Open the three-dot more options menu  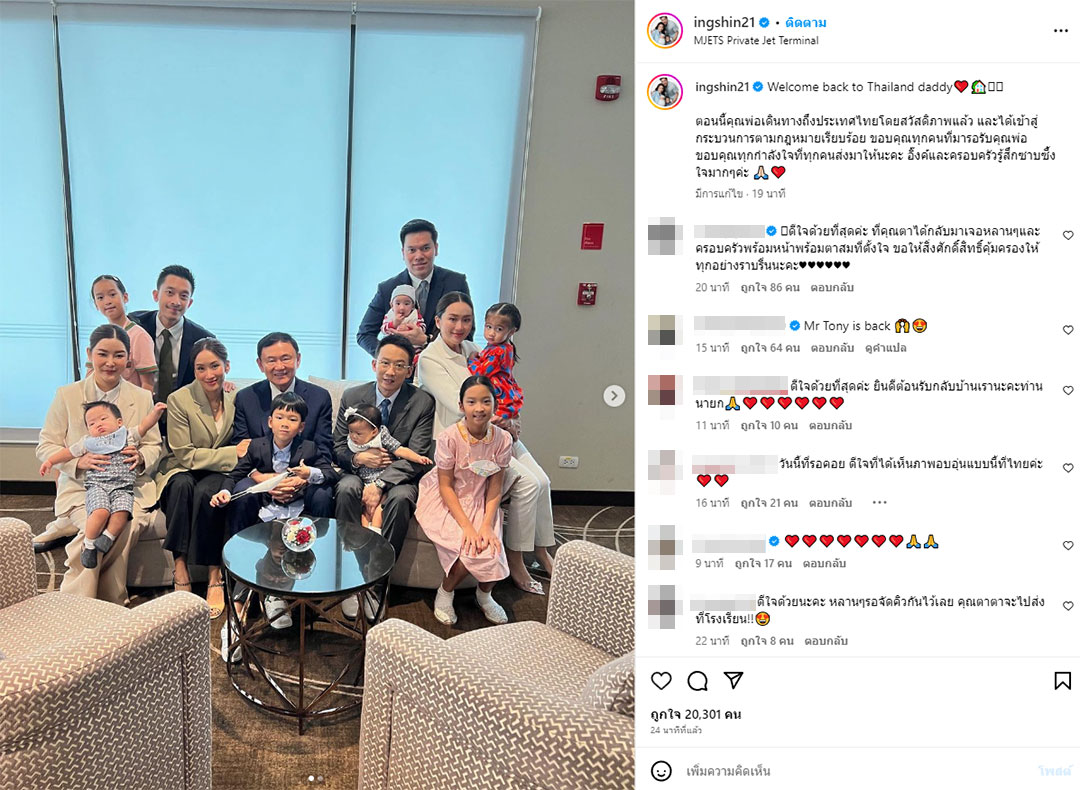click(x=1061, y=30)
